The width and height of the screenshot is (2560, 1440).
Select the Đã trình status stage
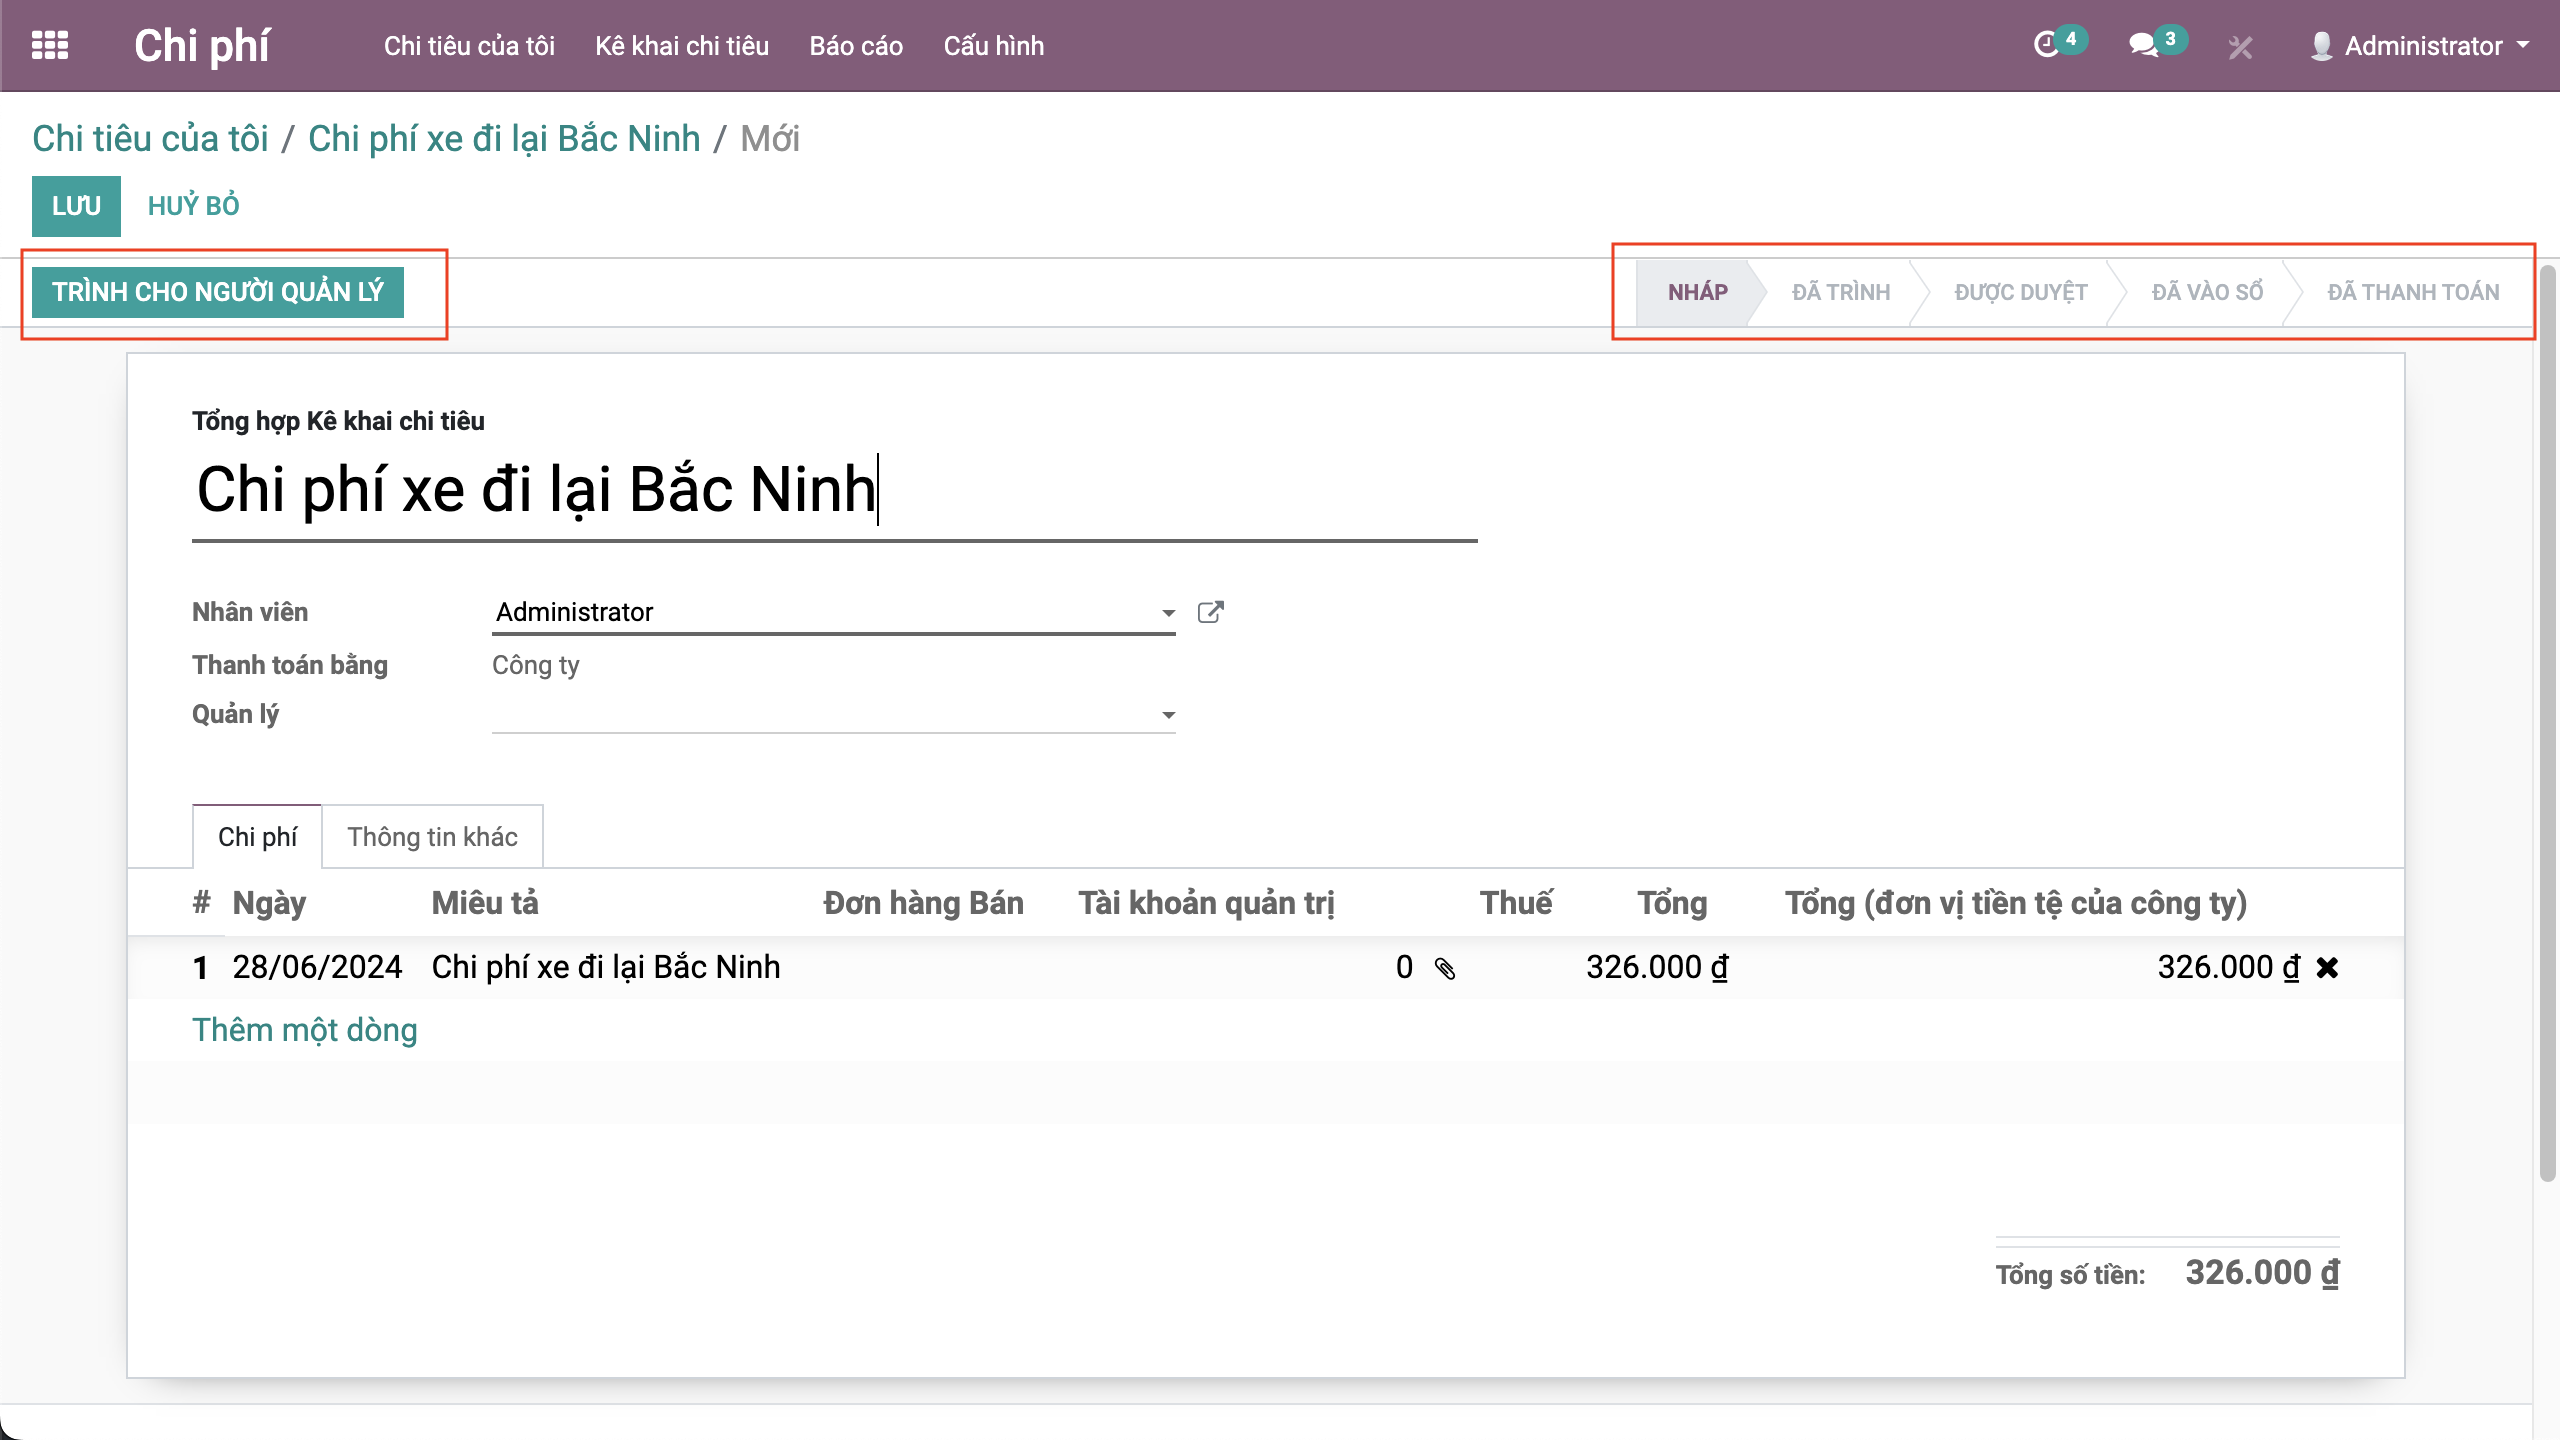[x=1840, y=292]
